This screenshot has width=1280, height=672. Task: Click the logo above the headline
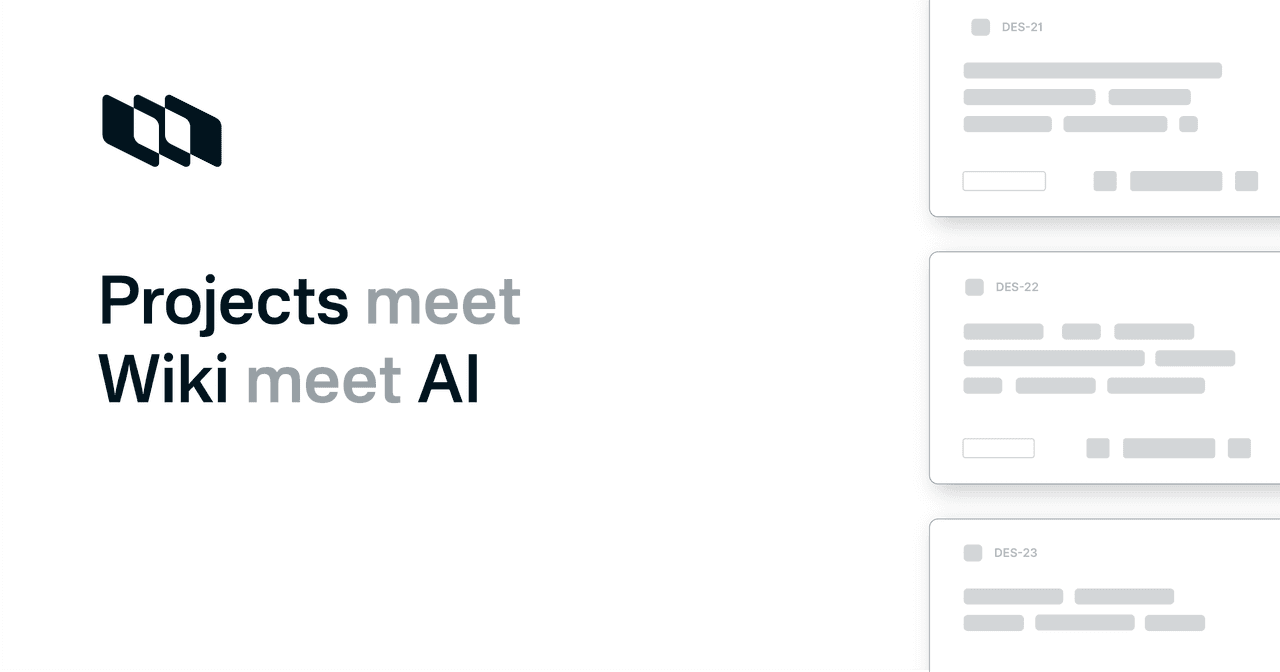coord(162,130)
